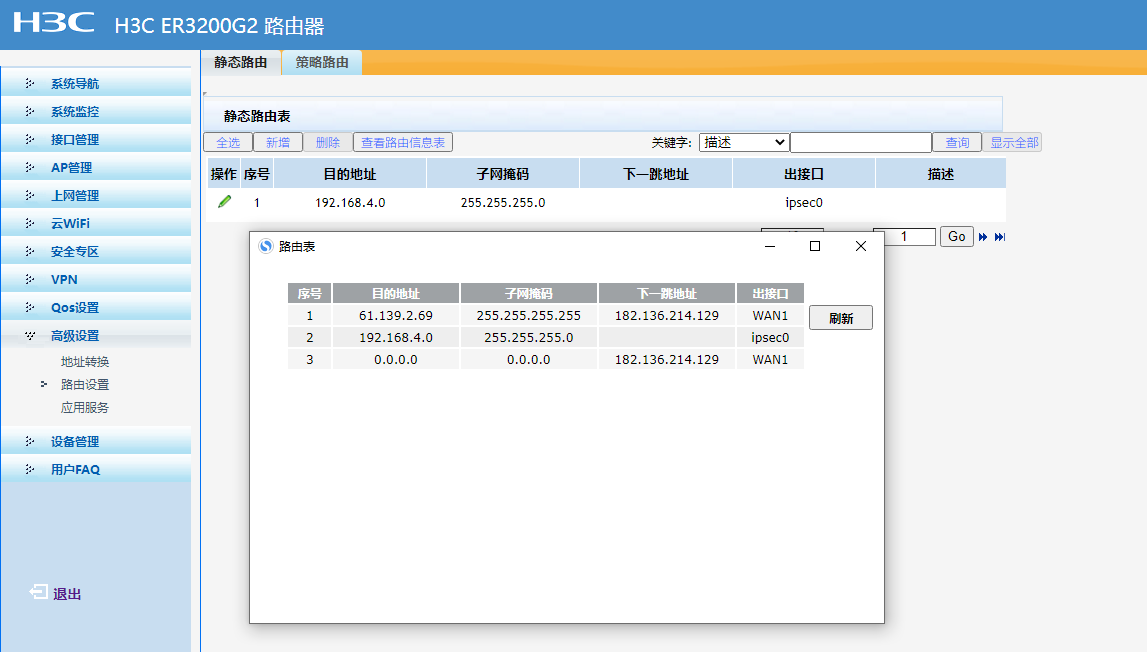1147x652 pixels.
Task: Click the green pencil edit icon for route 1
Action: 225,201
